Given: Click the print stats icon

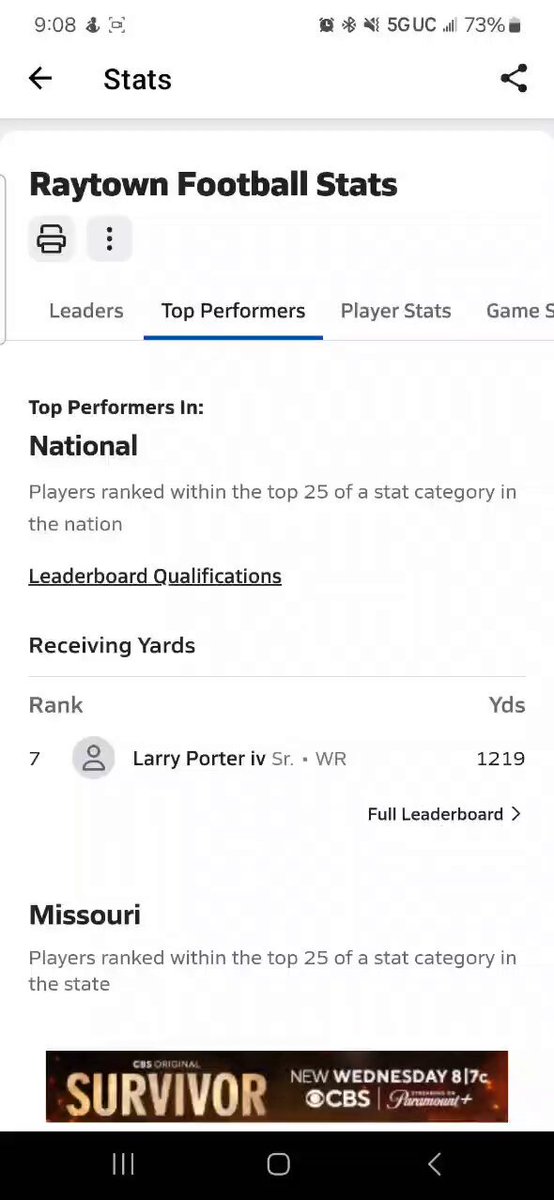Looking at the screenshot, I should (51, 239).
